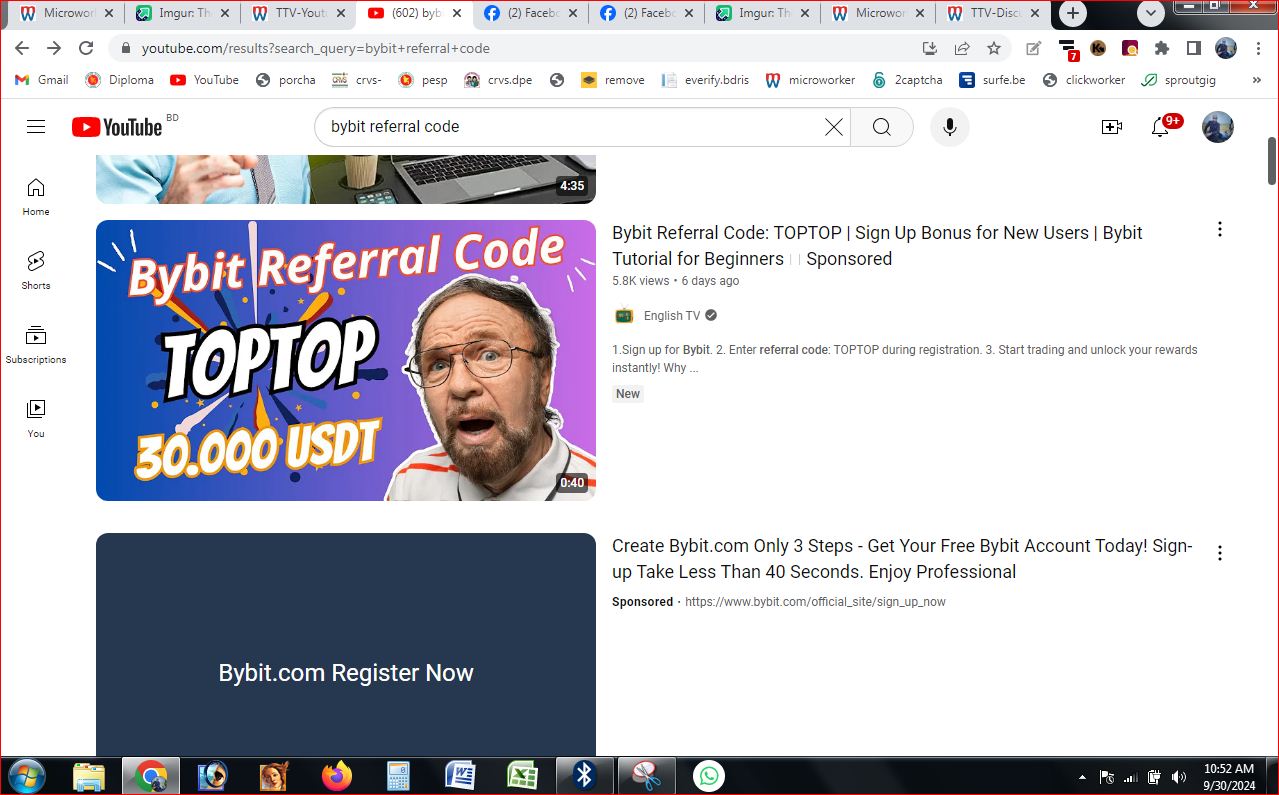Open the English TV channel avatar

point(624,315)
